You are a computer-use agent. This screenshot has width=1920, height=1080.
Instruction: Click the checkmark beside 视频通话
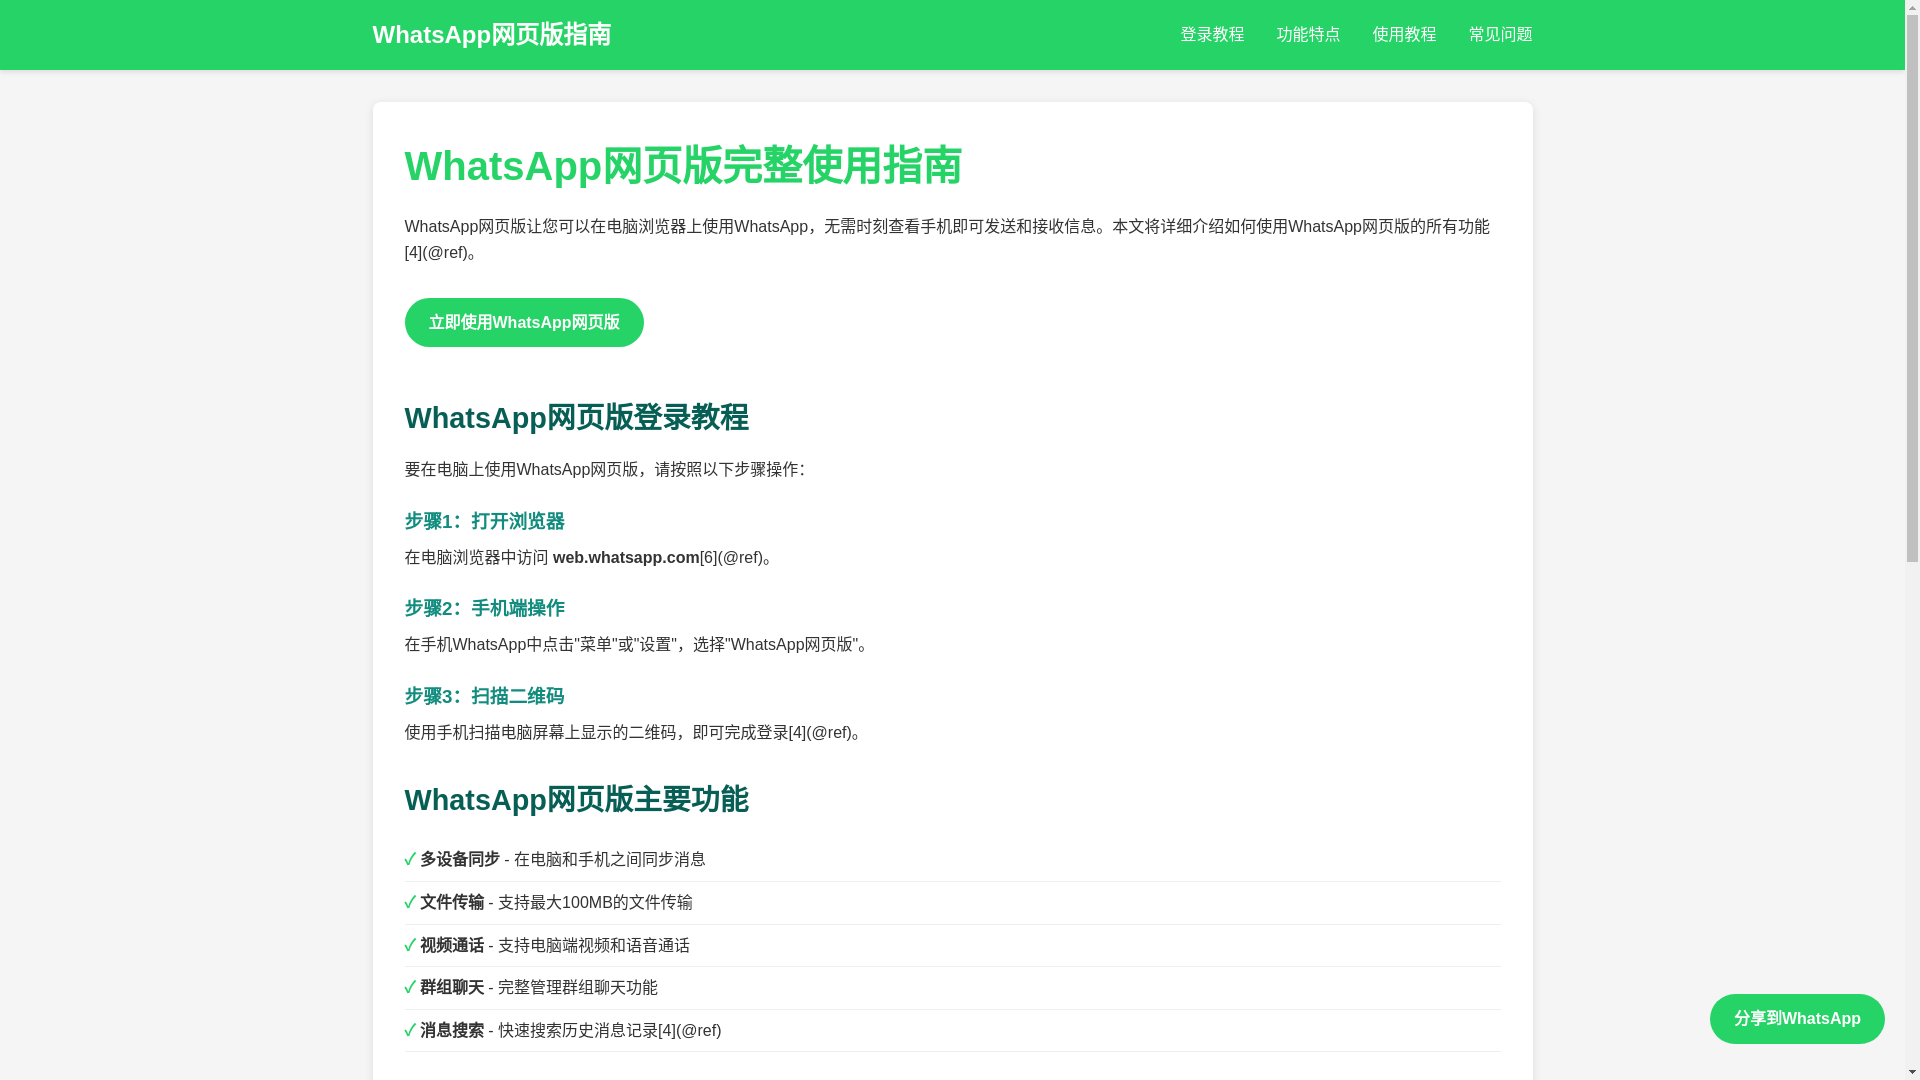(x=410, y=946)
